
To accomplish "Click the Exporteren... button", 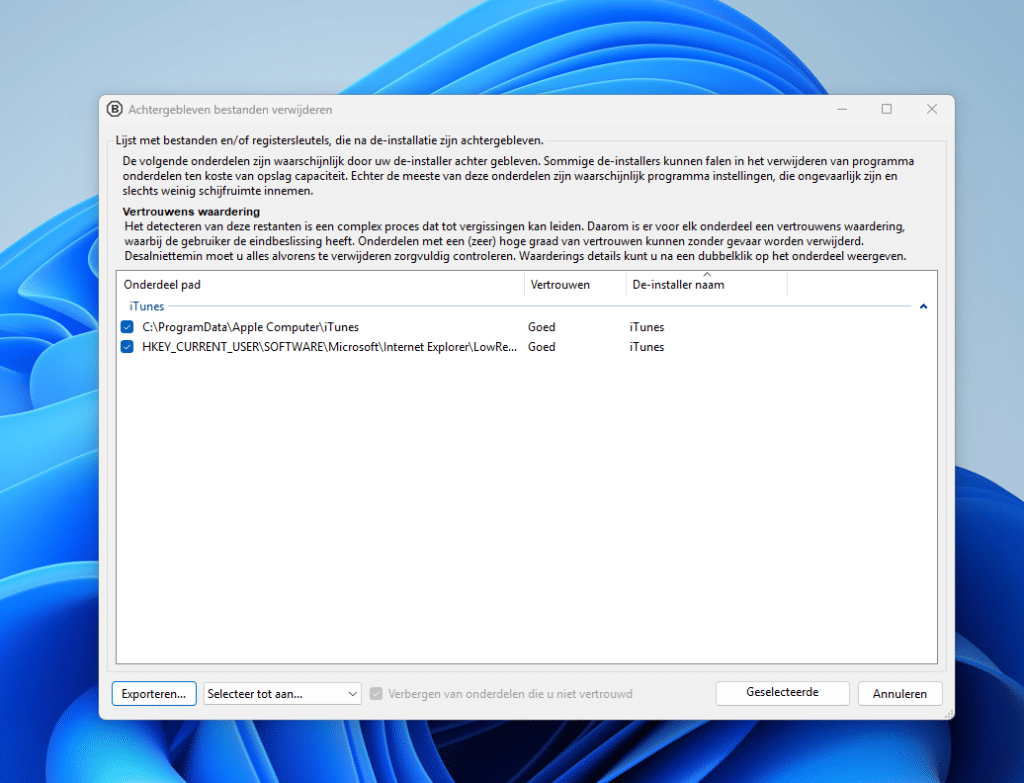I will click(x=154, y=694).
